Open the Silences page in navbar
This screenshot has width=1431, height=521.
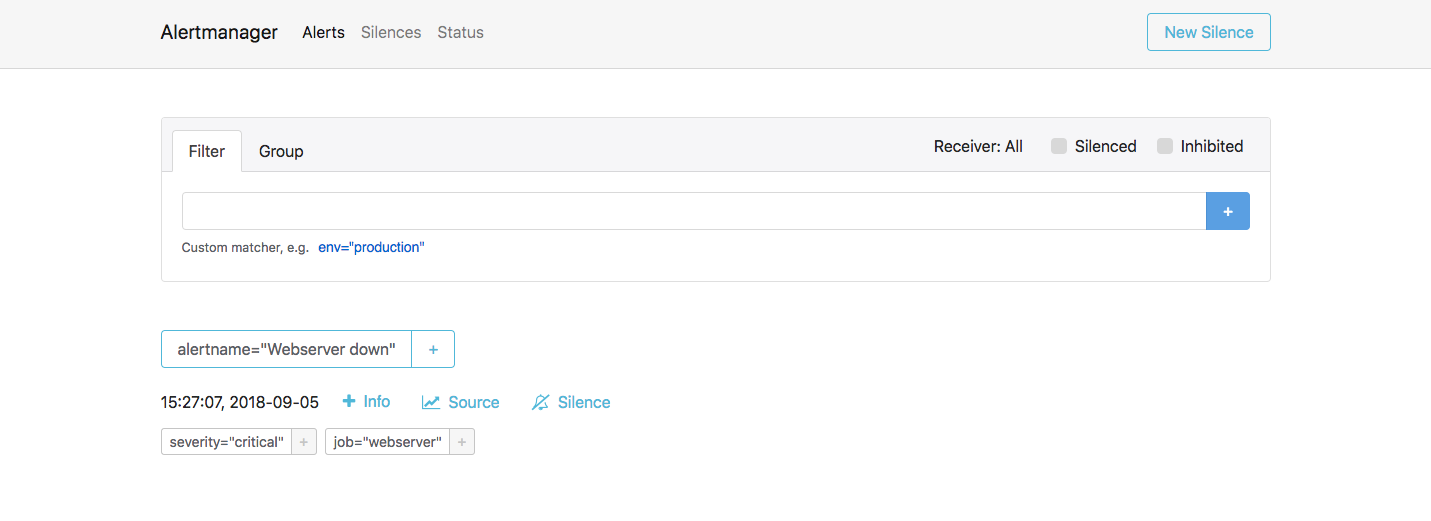pos(391,32)
